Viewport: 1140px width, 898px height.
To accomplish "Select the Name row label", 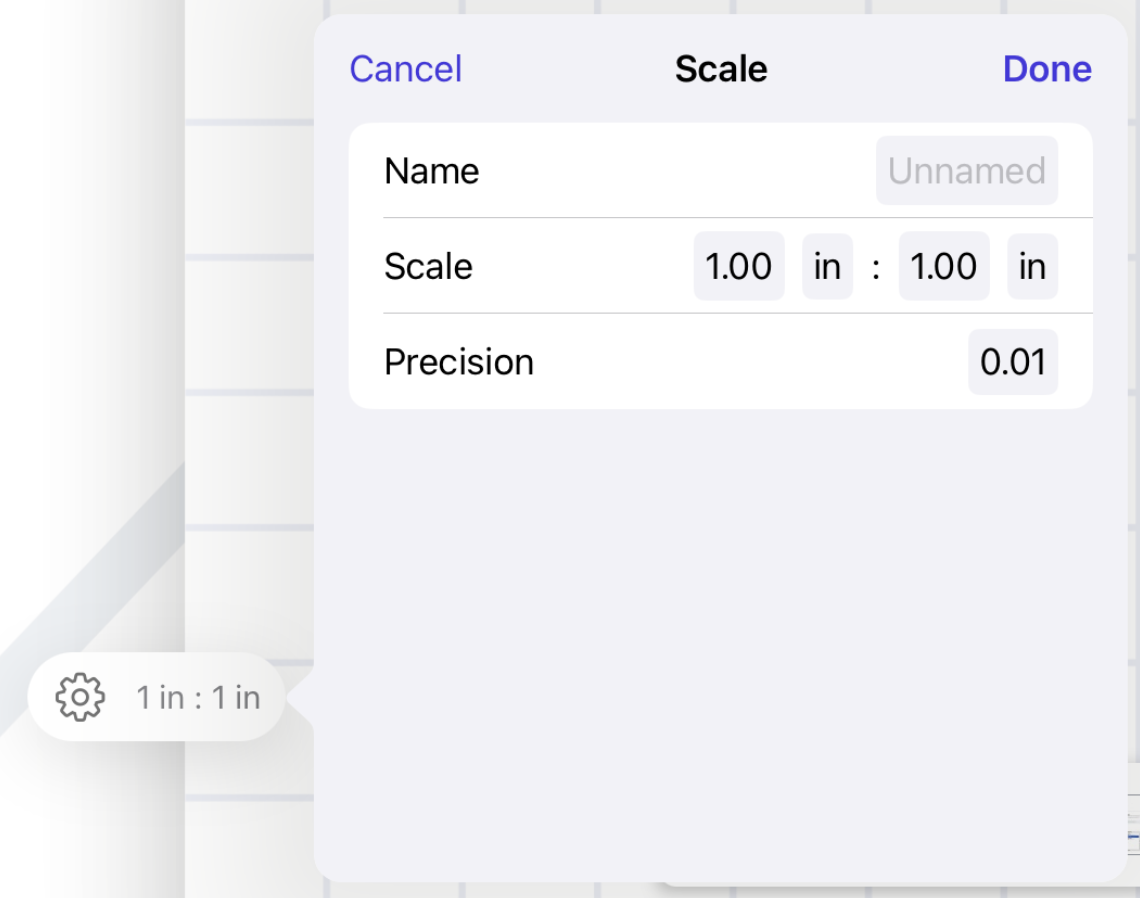I will coord(431,171).
